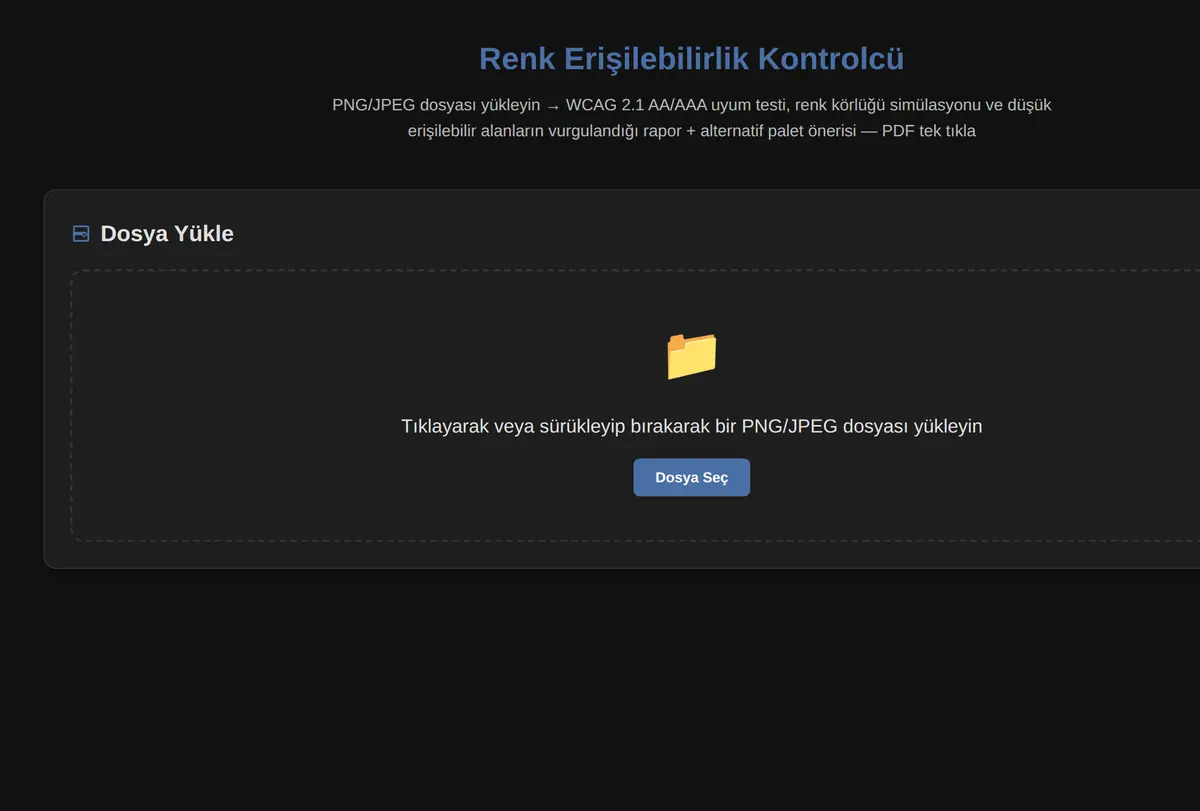Click the subtitle line starting 'erişilebilir alanların vurgulandığı'
1200x811 pixels.
coord(691,131)
